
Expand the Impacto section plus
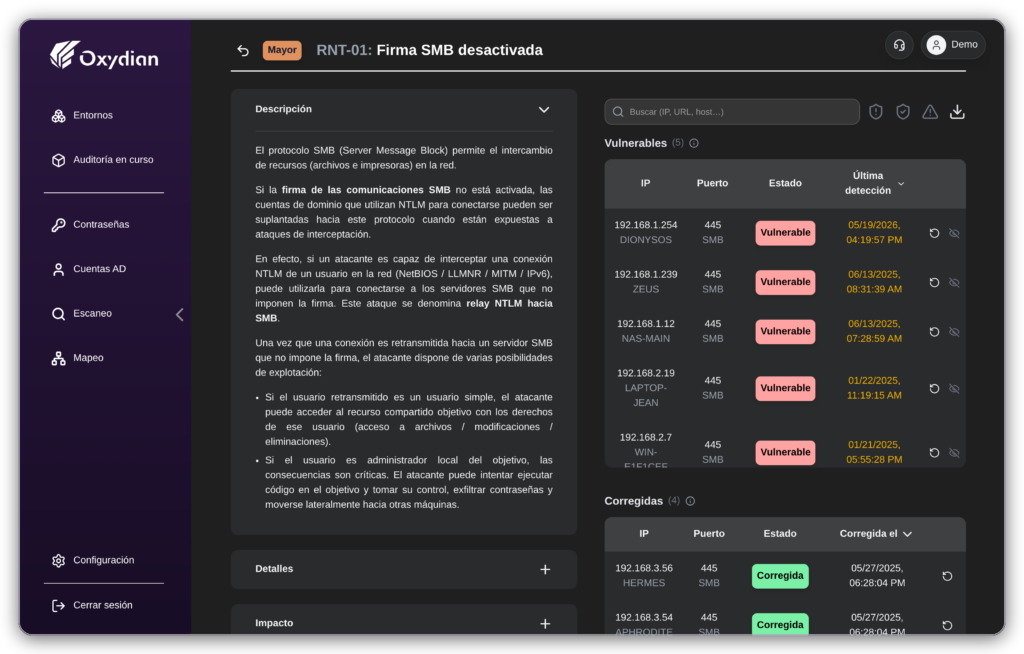545,624
